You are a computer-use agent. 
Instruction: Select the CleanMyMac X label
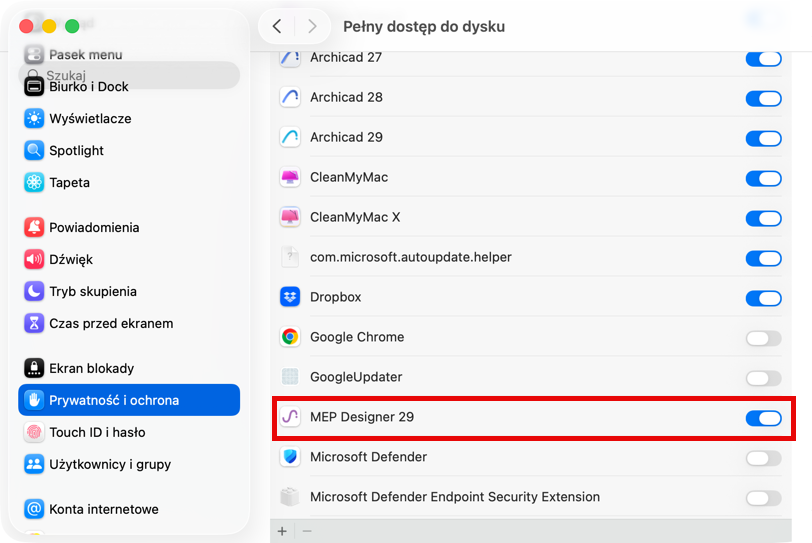coord(355,217)
